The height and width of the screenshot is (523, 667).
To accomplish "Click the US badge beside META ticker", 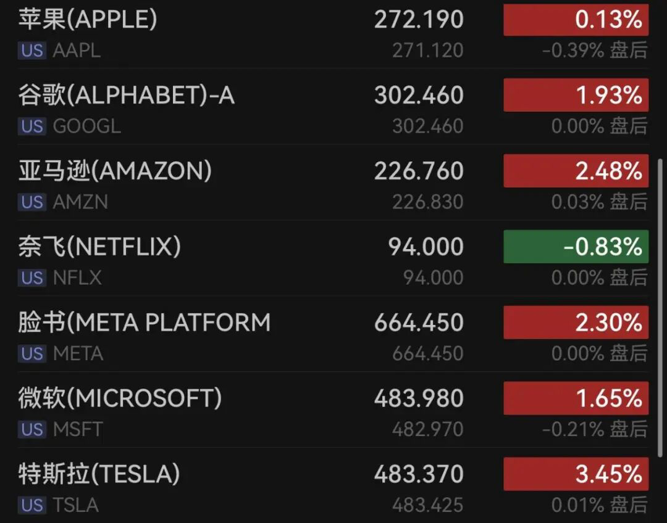I will [32, 353].
